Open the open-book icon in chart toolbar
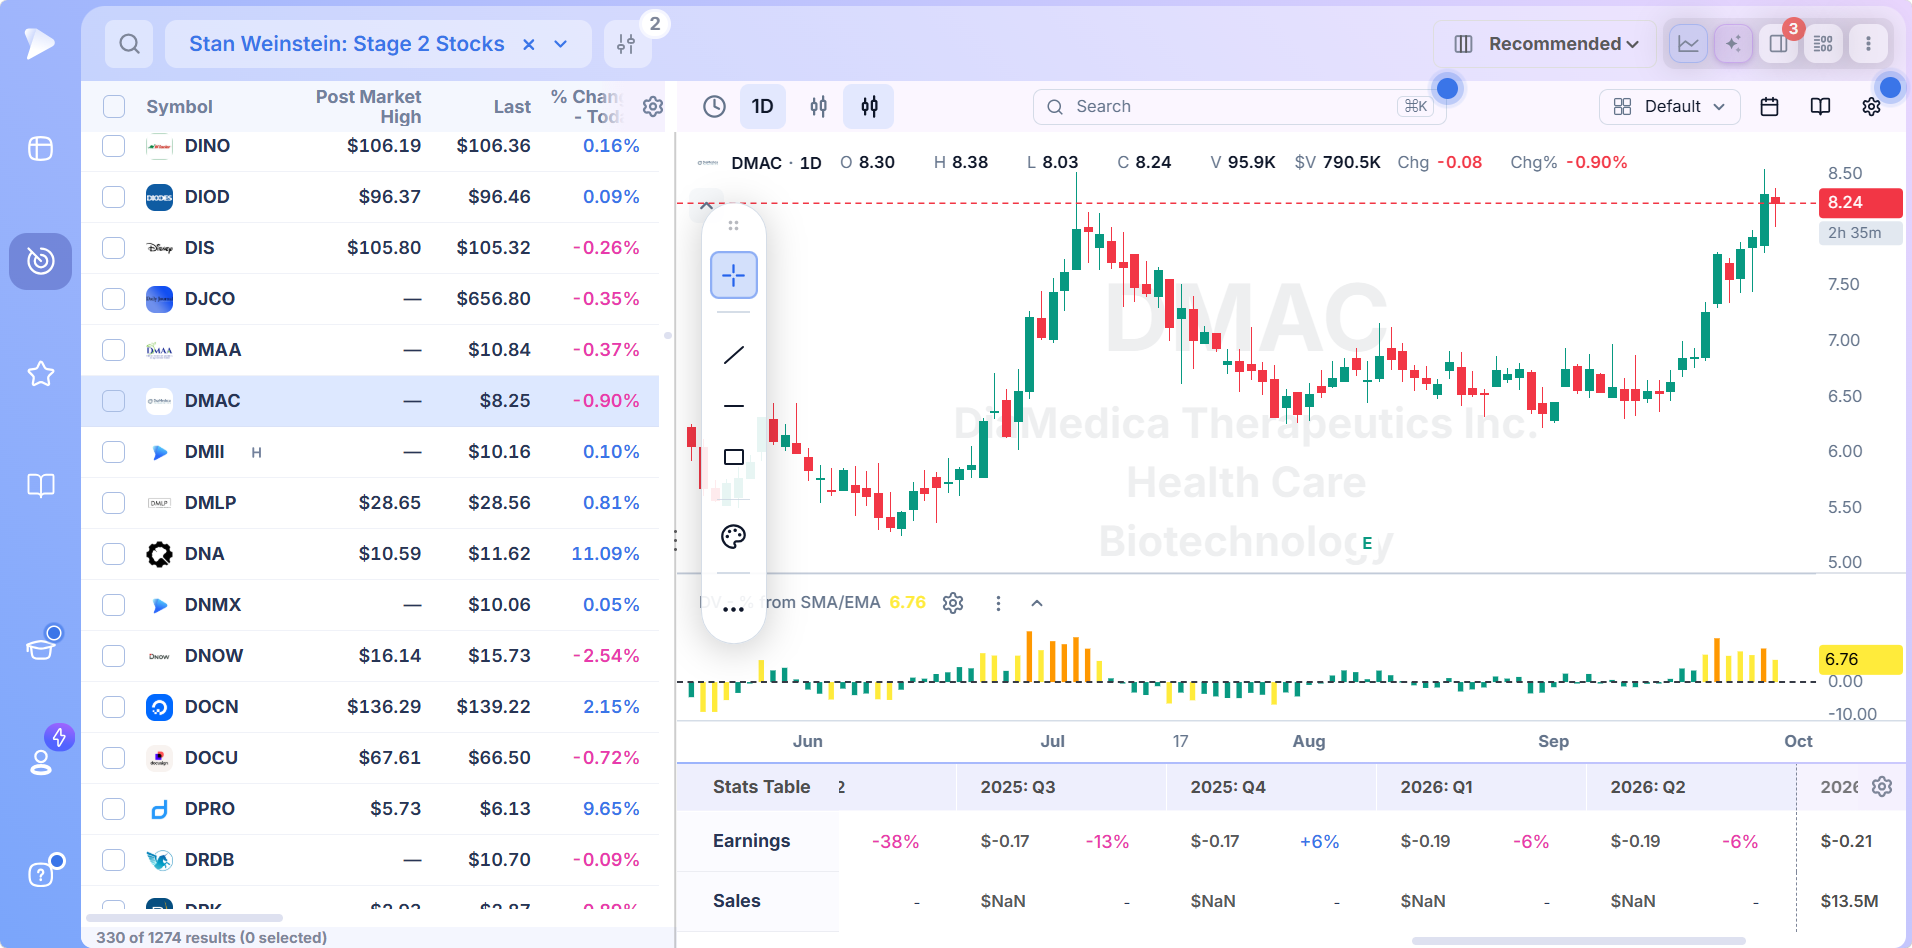1912x948 pixels. pos(1820,106)
